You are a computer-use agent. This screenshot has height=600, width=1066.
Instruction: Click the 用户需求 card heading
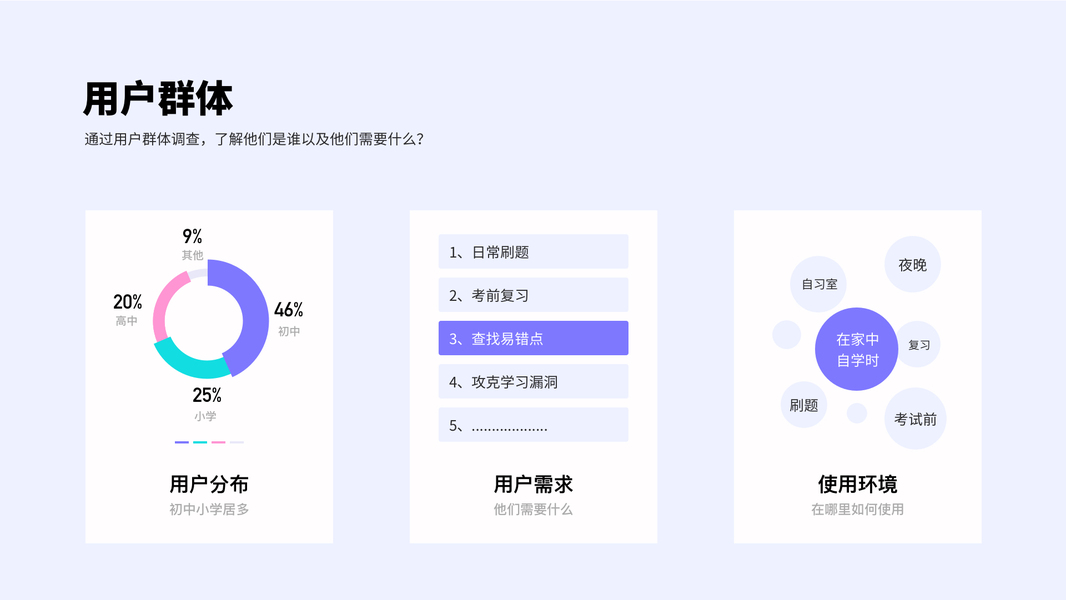coord(533,485)
